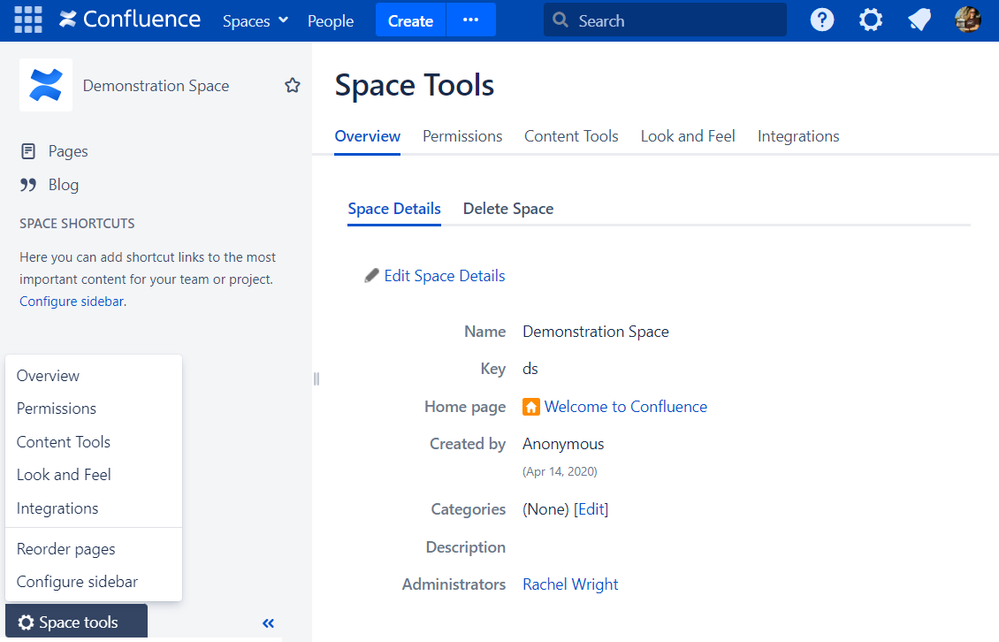Choose Reorder pages in popup menu
Image resolution: width=999 pixels, height=642 pixels.
coord(94,549)
